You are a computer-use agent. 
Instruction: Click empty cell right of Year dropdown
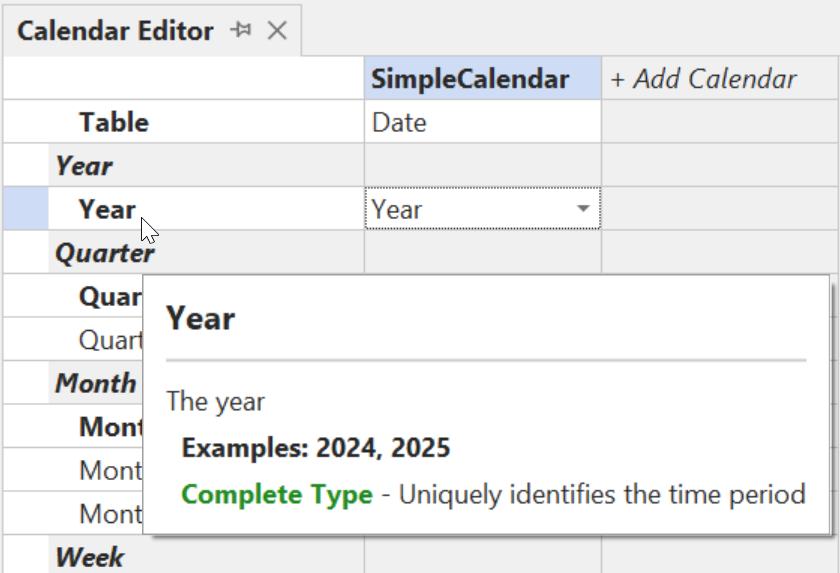click(x=720, y=209)
